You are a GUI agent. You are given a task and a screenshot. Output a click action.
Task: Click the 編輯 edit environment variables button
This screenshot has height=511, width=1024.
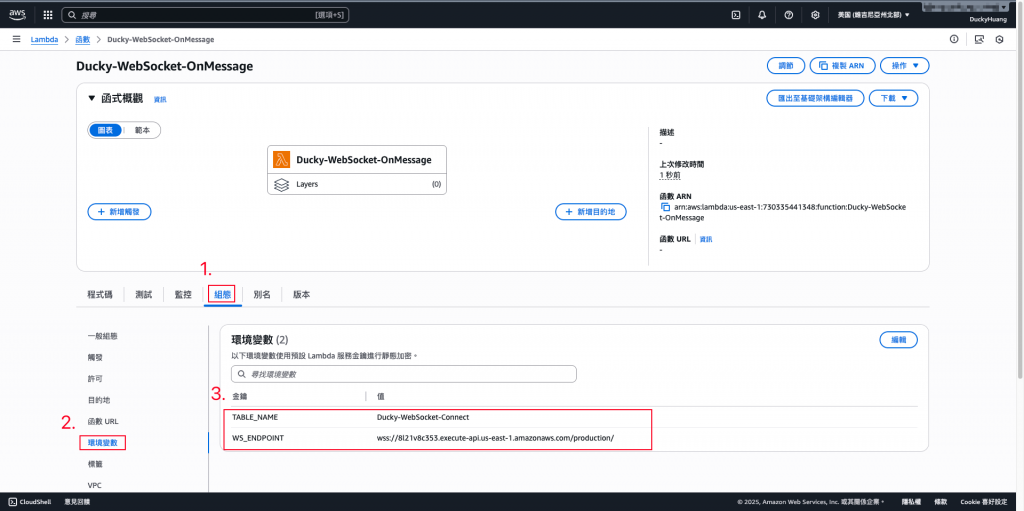click(899, 340)
